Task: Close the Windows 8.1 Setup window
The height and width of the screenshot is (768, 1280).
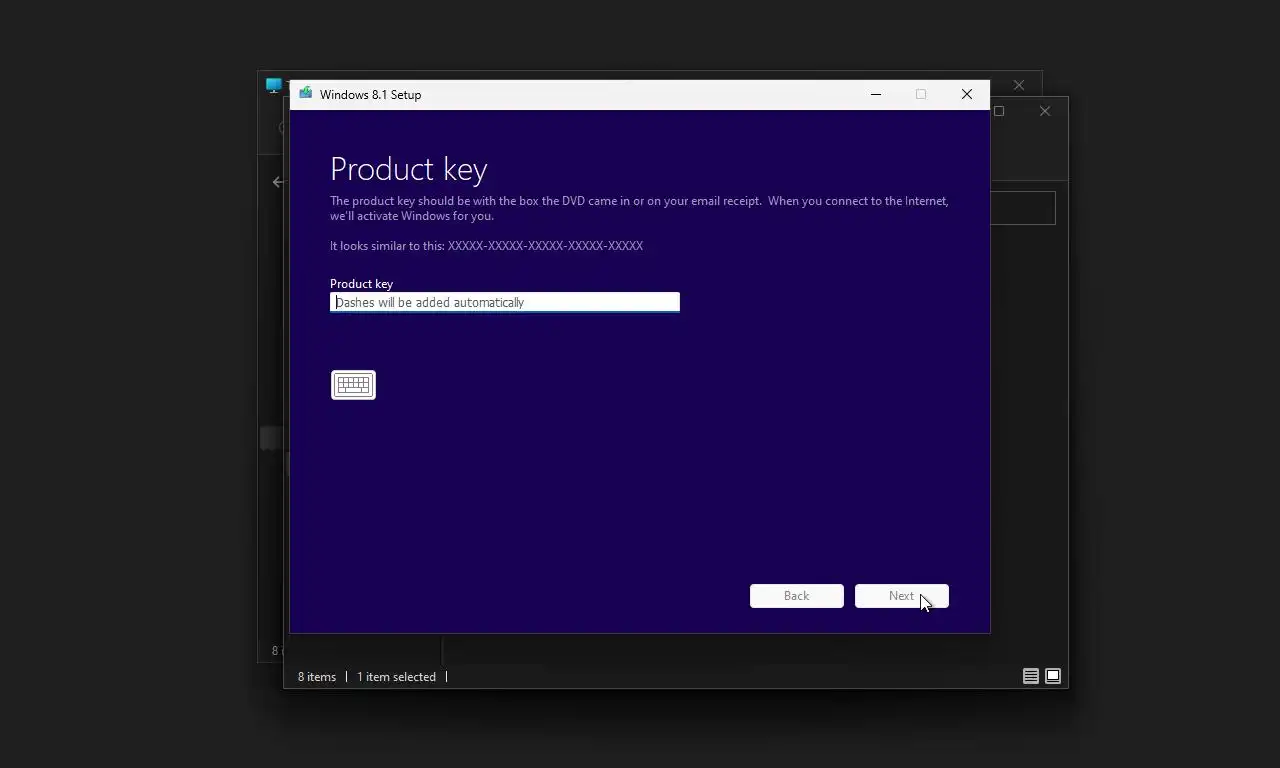Action: tap(967, 94)
